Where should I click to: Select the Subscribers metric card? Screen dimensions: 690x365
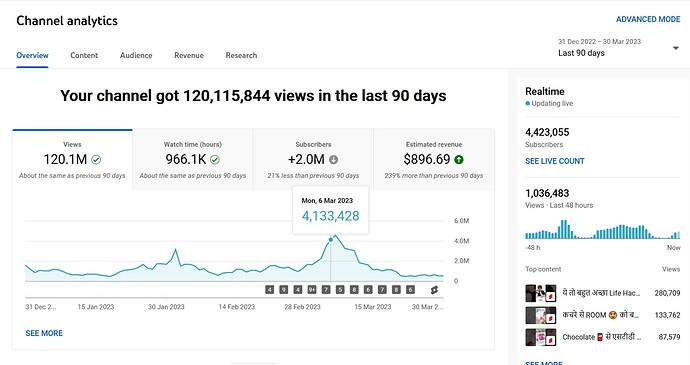[313, 160]
